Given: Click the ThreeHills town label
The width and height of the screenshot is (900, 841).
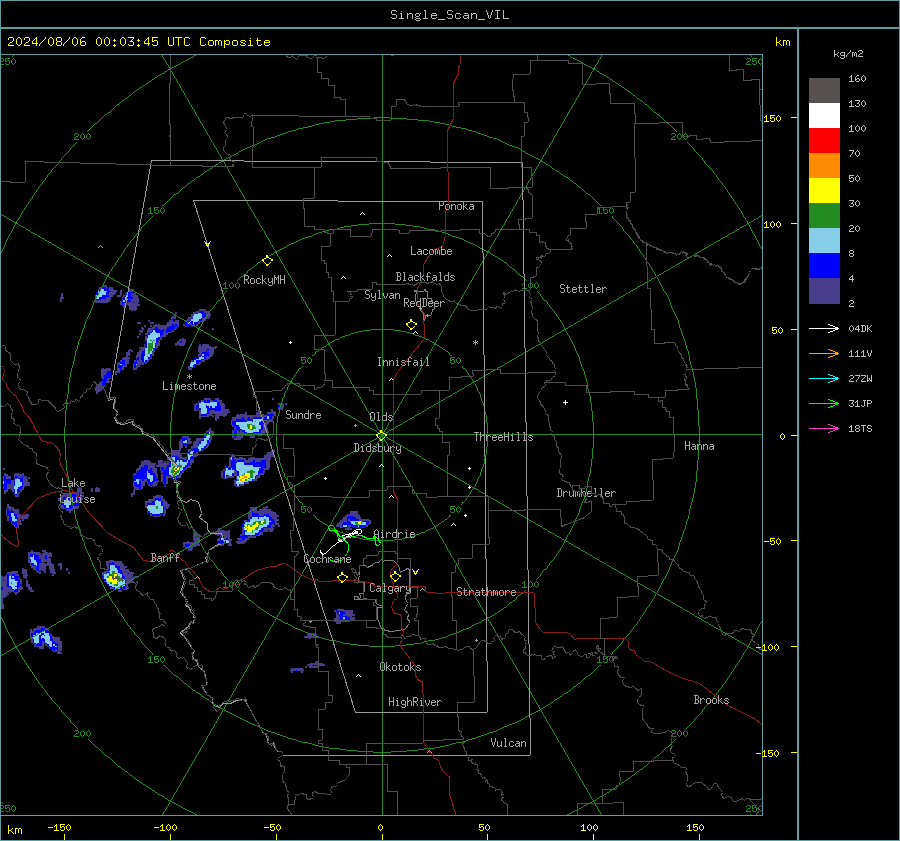Looking at the screenshot, I should (x=503, y=437).
